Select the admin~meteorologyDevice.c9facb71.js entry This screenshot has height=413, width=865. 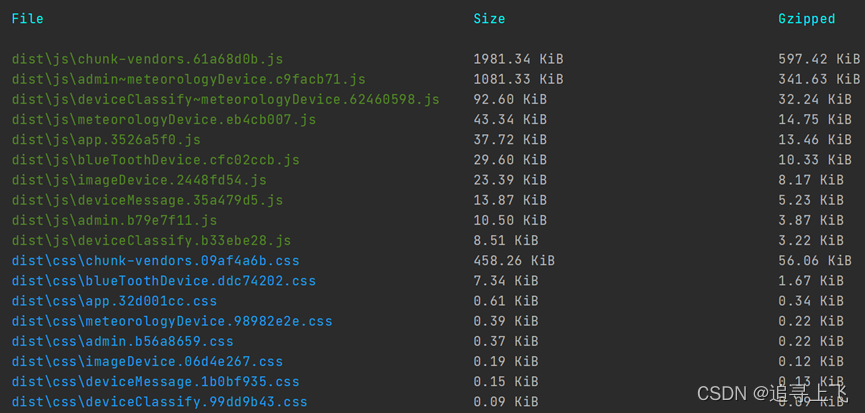tap(188, 79)
